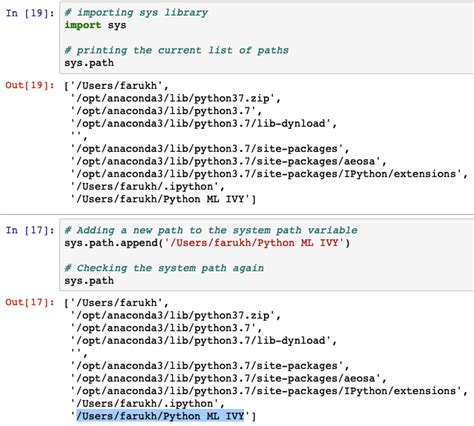Click the 'Python ML IVY' last line in Out[19]
The image size is (474, 426).
point(163,199)
